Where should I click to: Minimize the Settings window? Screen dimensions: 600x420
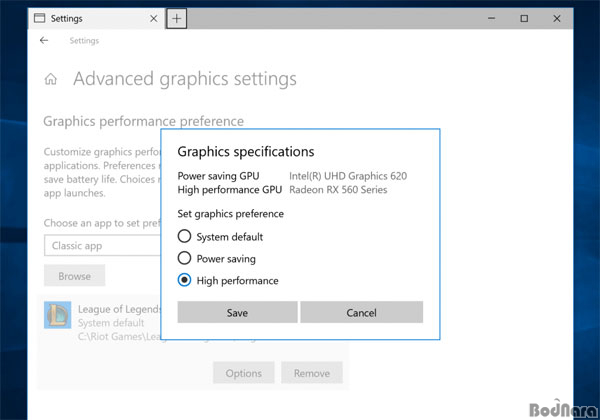pos(491,18)
